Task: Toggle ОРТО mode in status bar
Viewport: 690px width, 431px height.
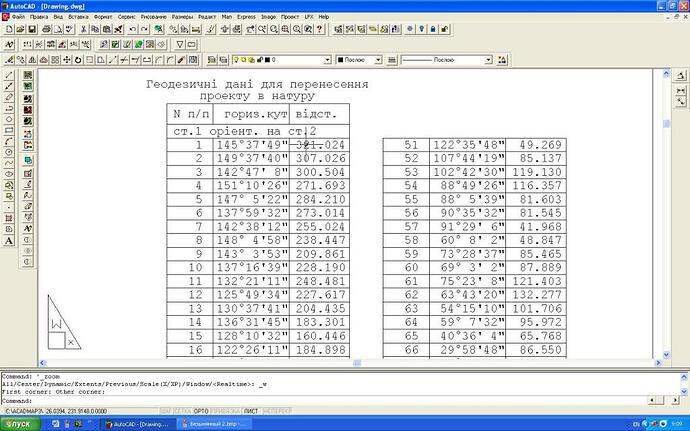Action: tap(201, 411)
